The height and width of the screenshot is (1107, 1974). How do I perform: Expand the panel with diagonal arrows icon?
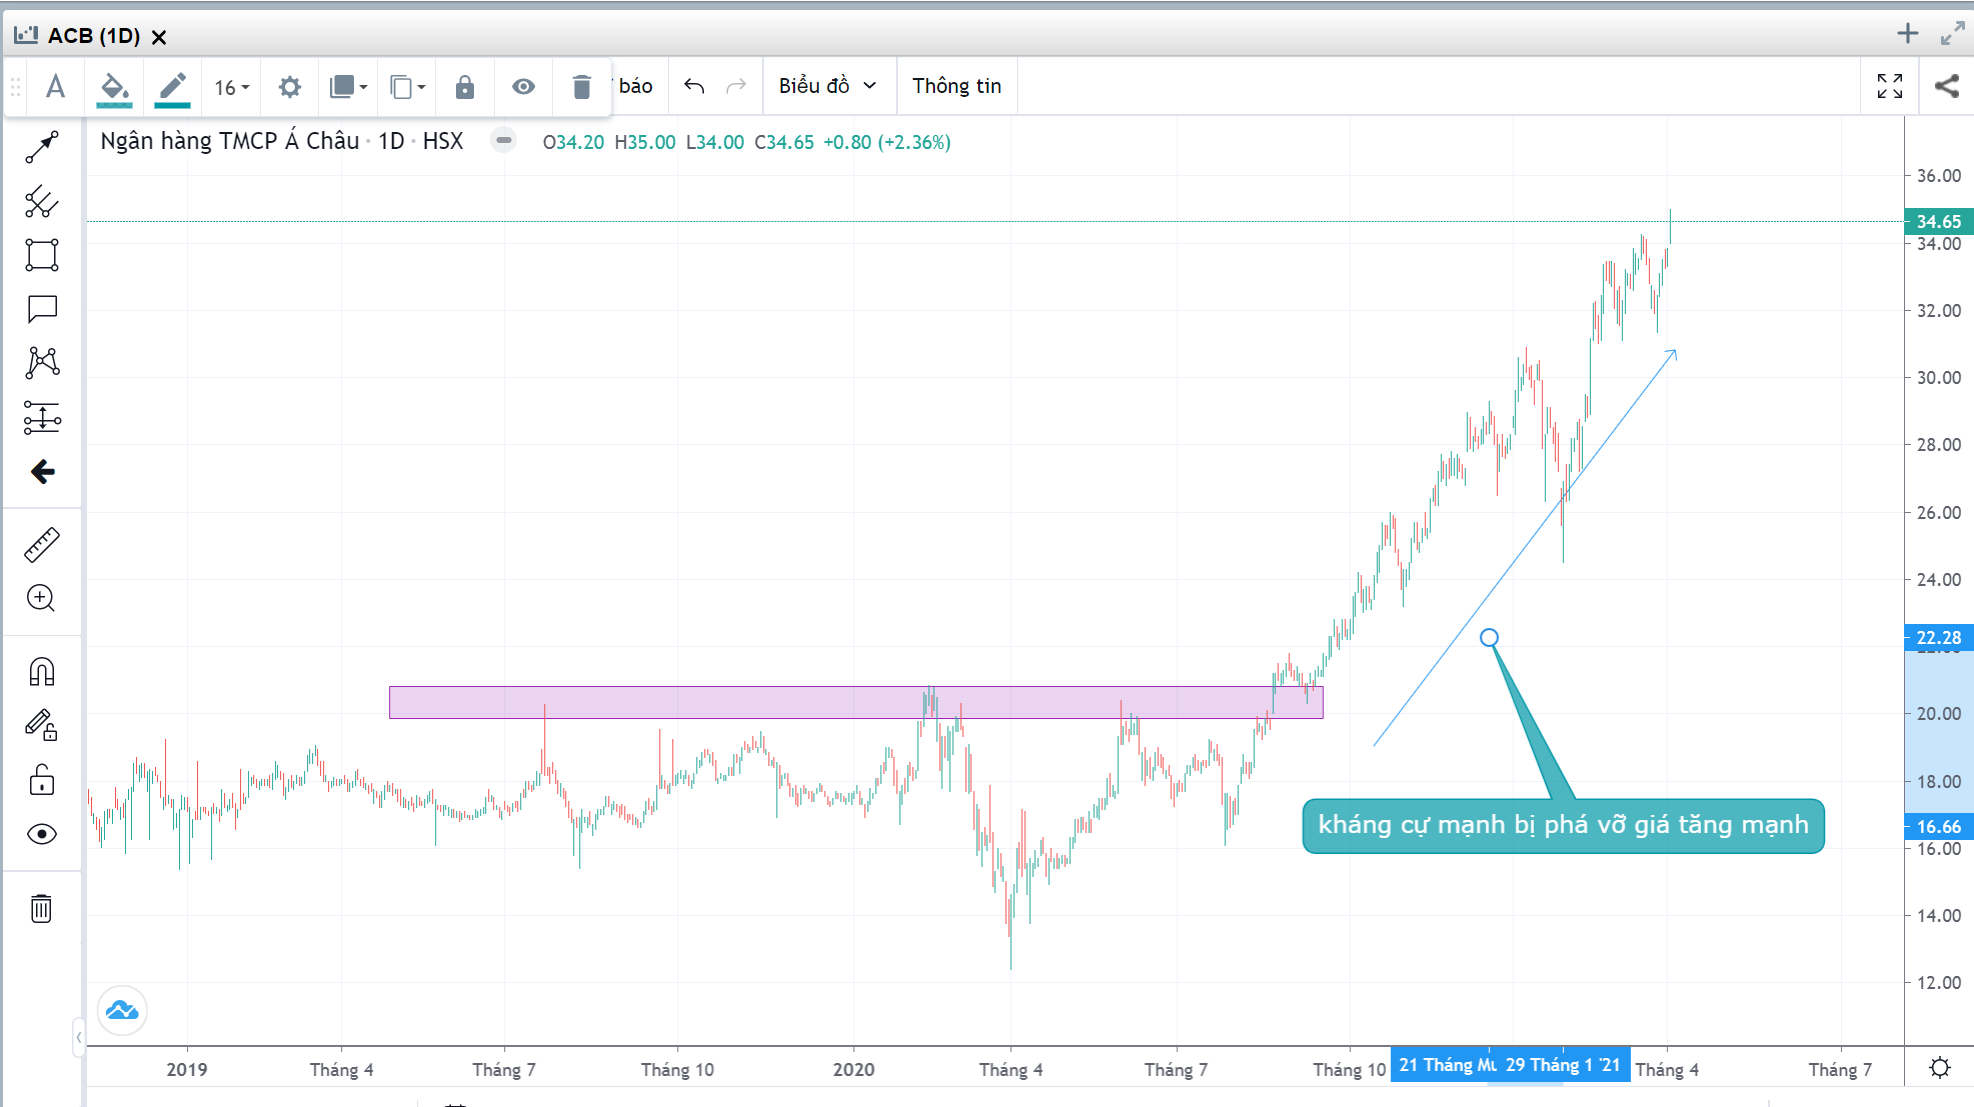click(1952, 34)
